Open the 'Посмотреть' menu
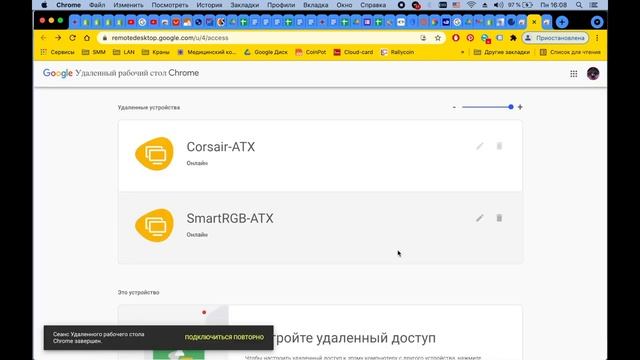Screen dimensions: 640x360 170,5
